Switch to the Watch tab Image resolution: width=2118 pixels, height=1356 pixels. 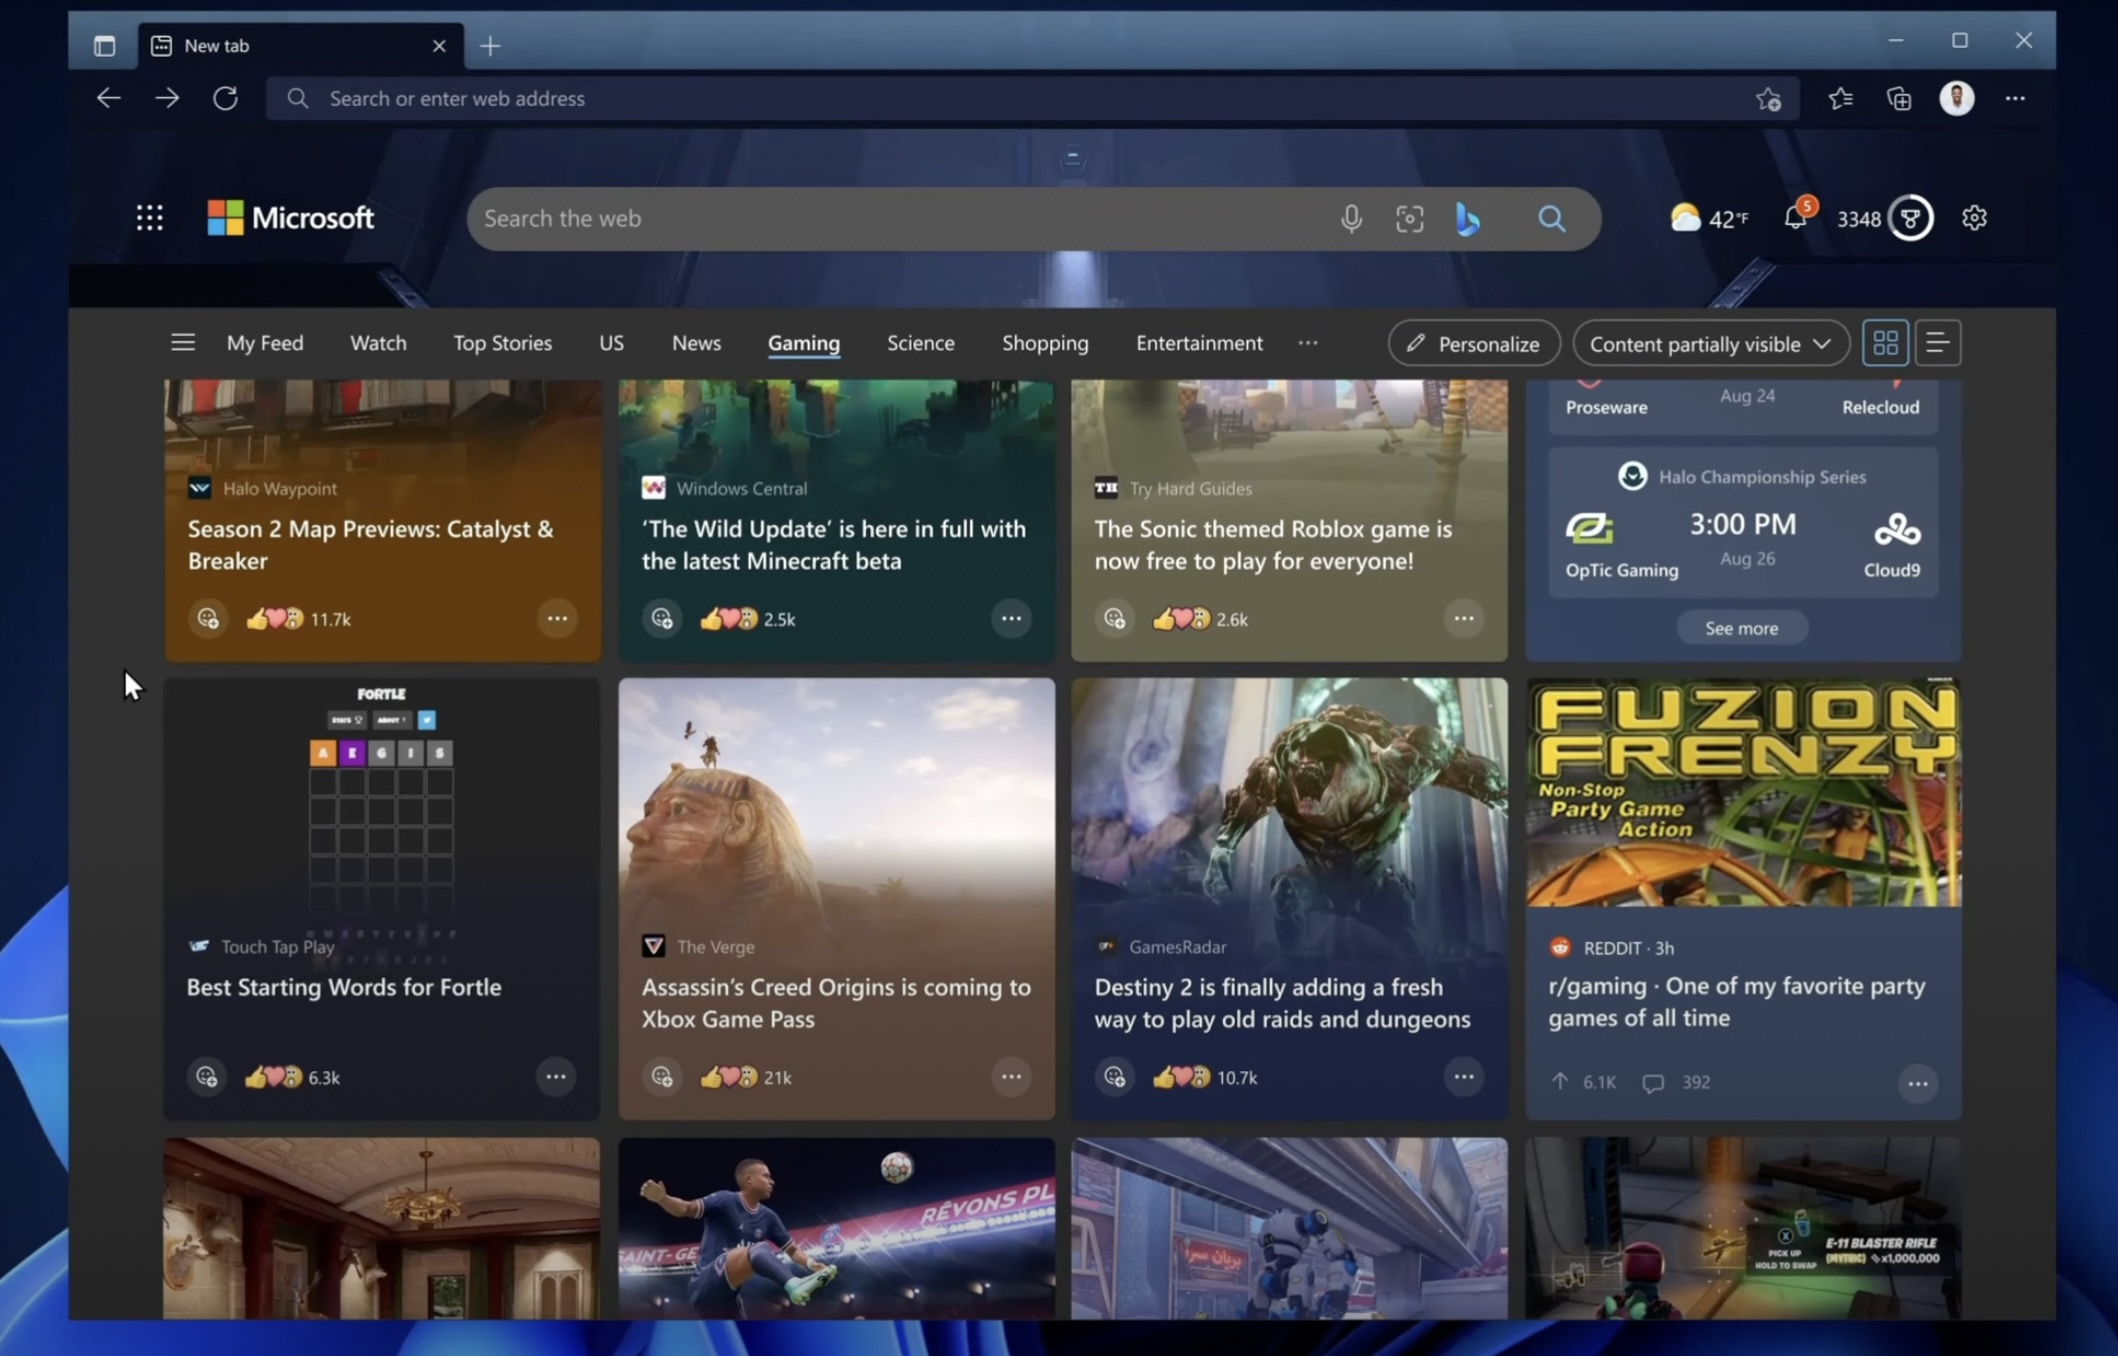pos(378,343)
